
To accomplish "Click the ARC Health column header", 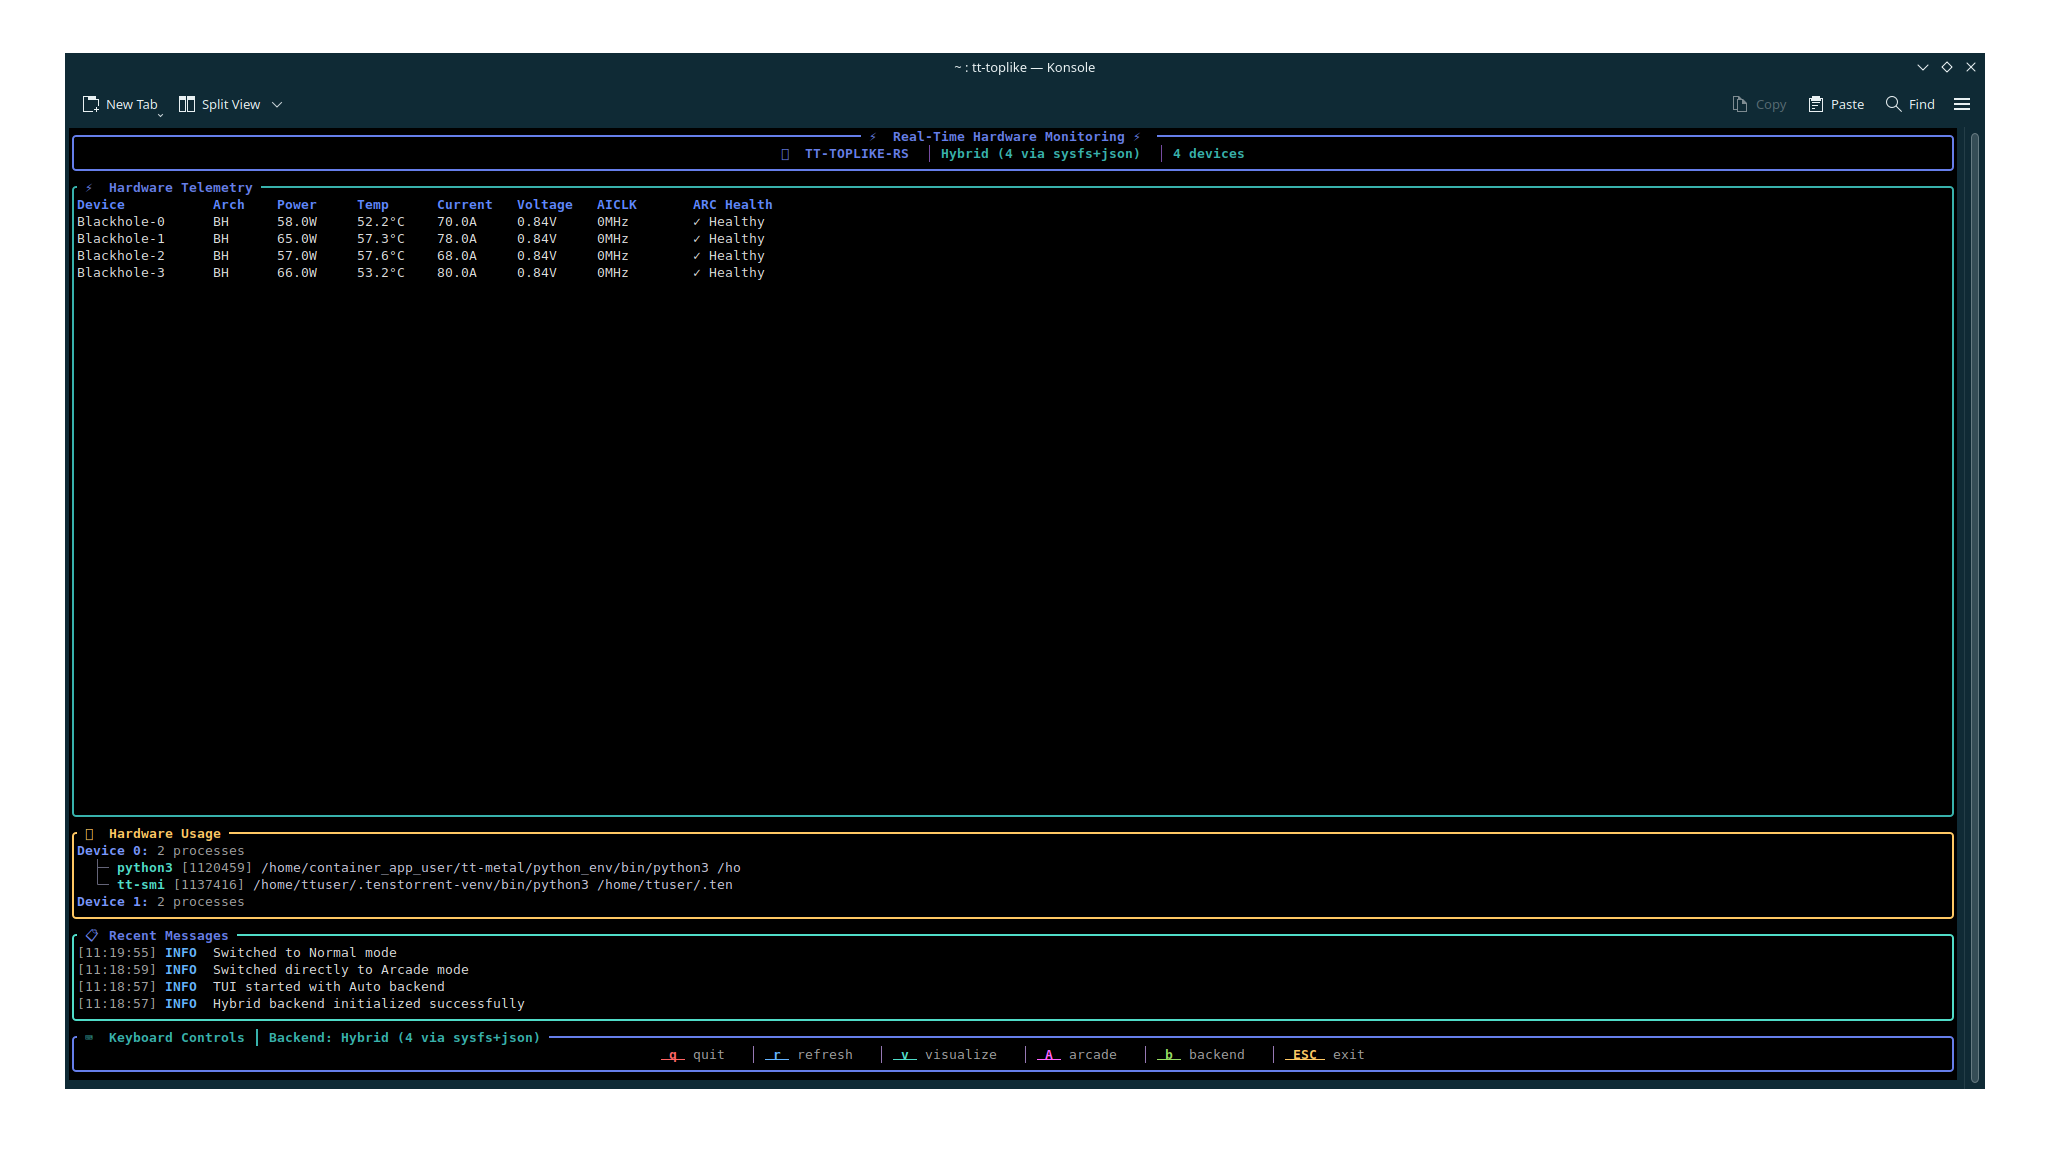I will [x=733, y=205].
